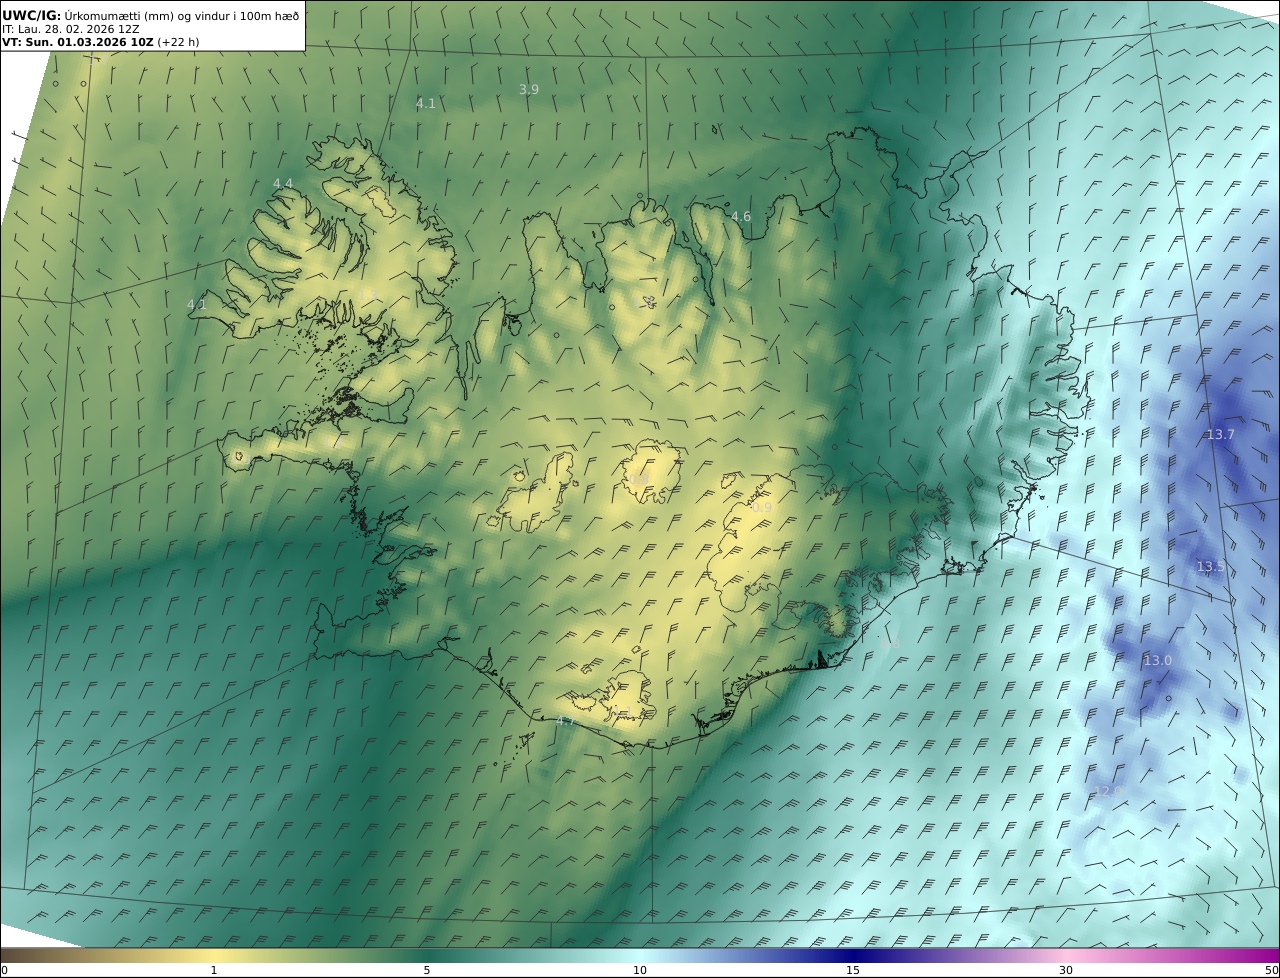Screen dimensions: 1280x978
Task: Click the 4.7 value label on the coast
Action: tap(566, 720)
